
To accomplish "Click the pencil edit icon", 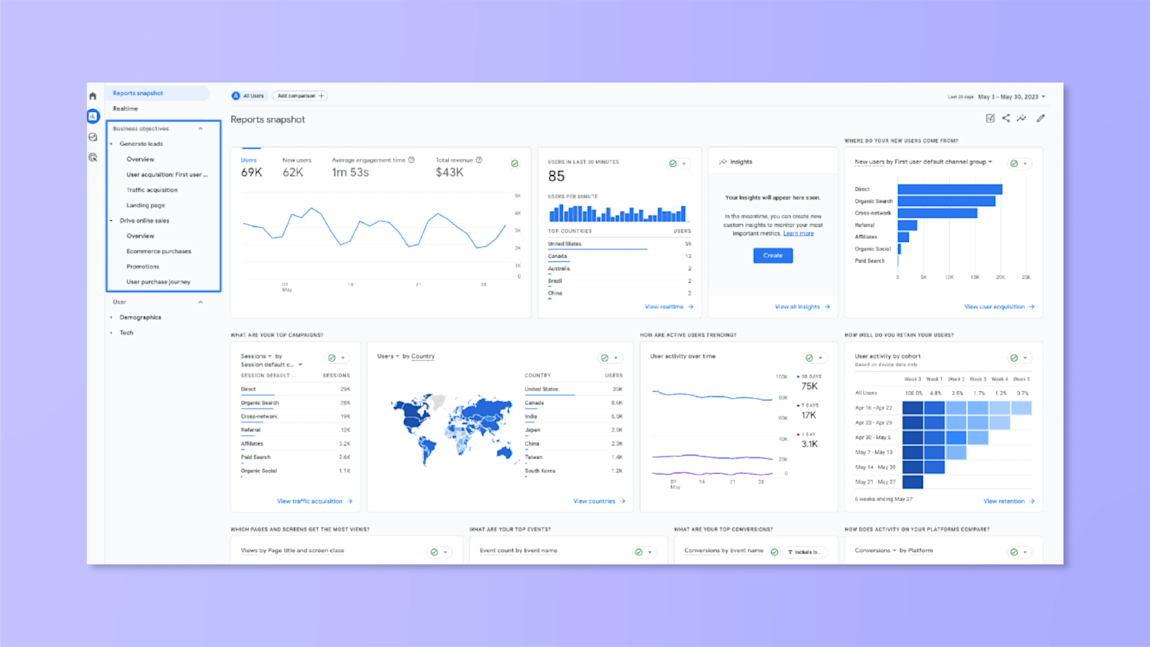I will [x=1041, y=118].
